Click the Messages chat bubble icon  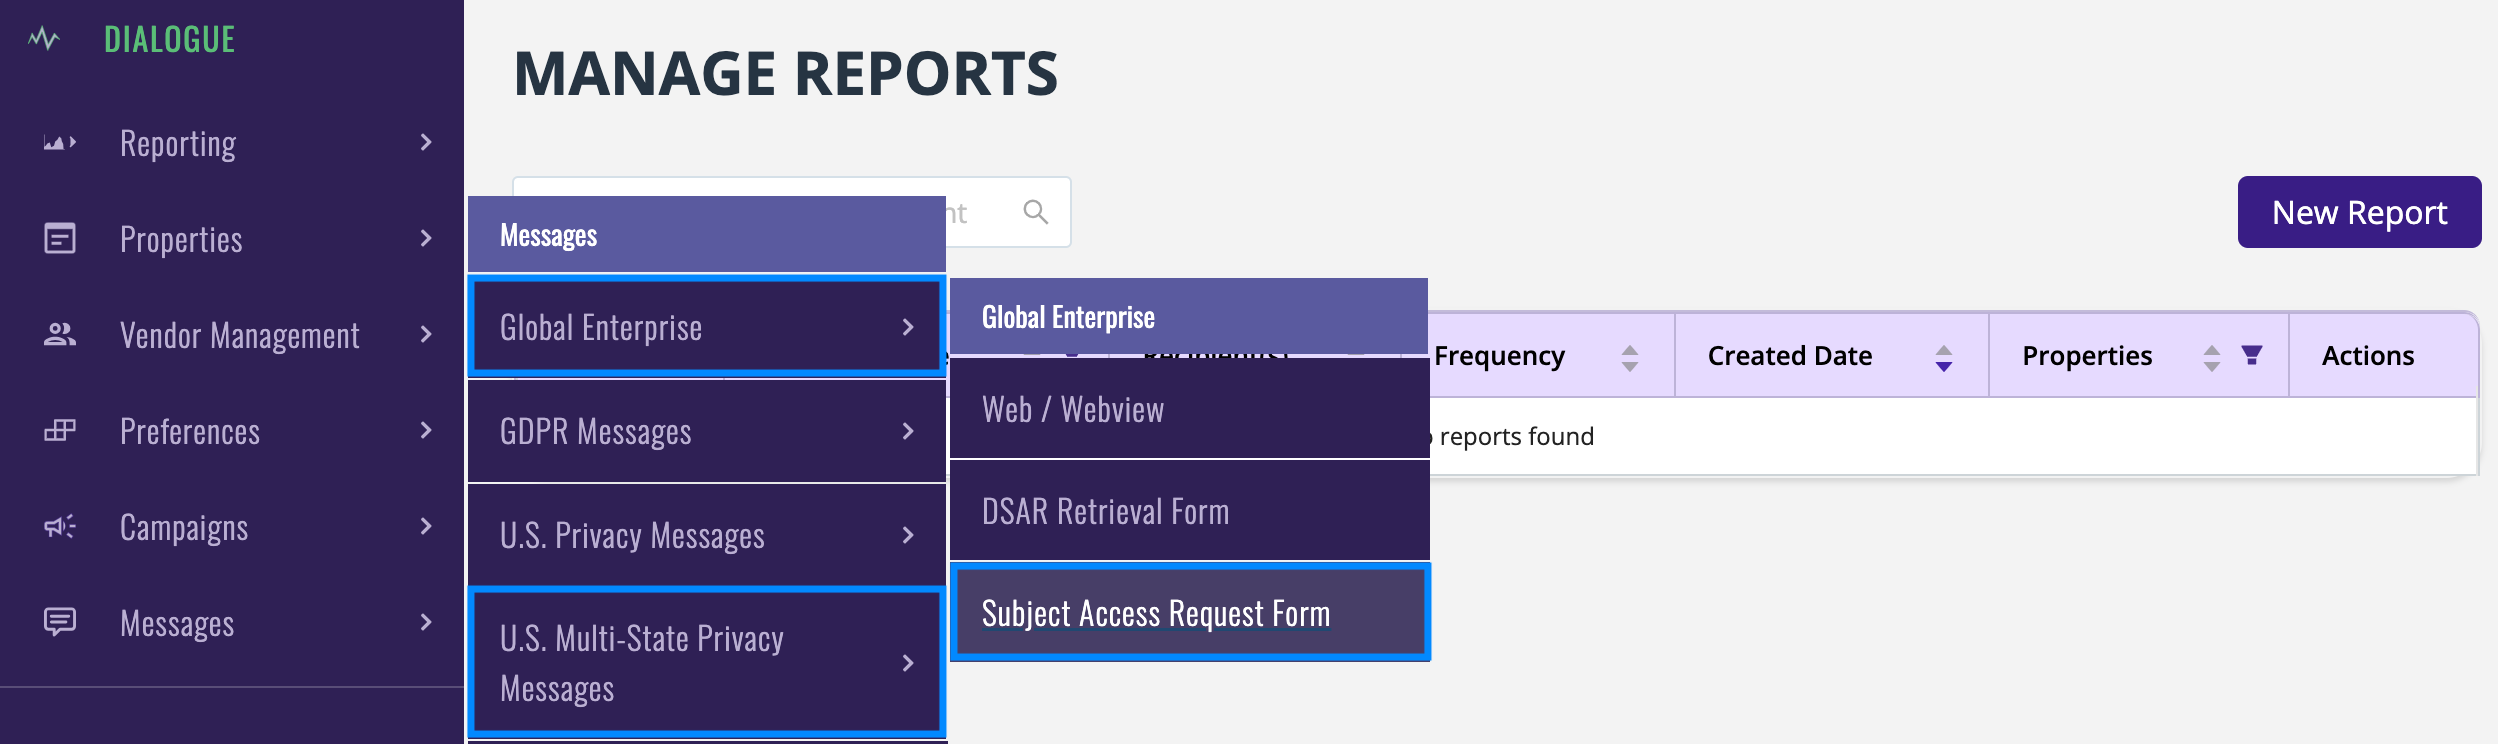point(60,622)
